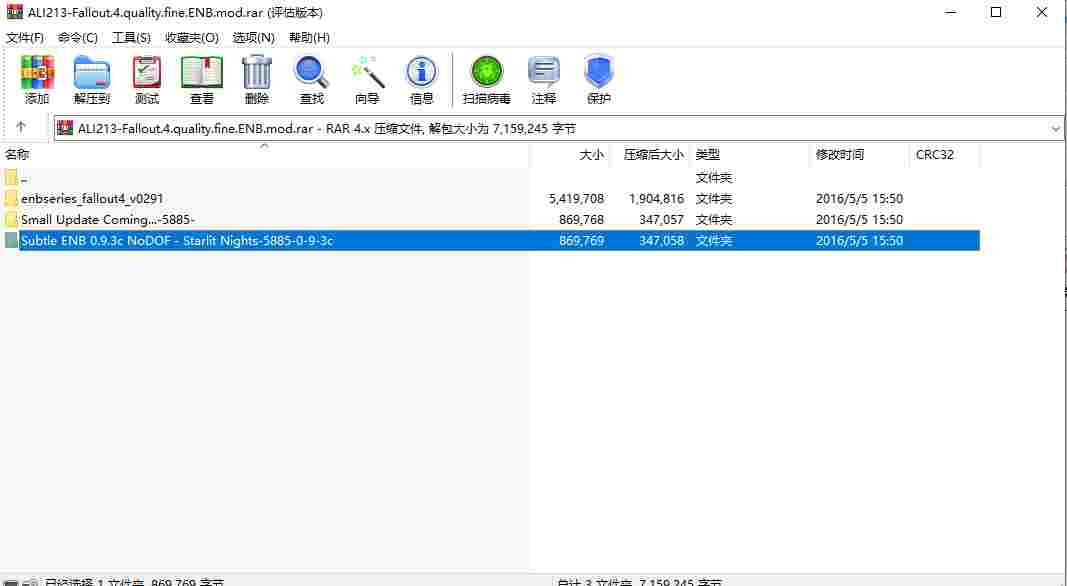Close the WinRAR window

tap(1041, 12)
